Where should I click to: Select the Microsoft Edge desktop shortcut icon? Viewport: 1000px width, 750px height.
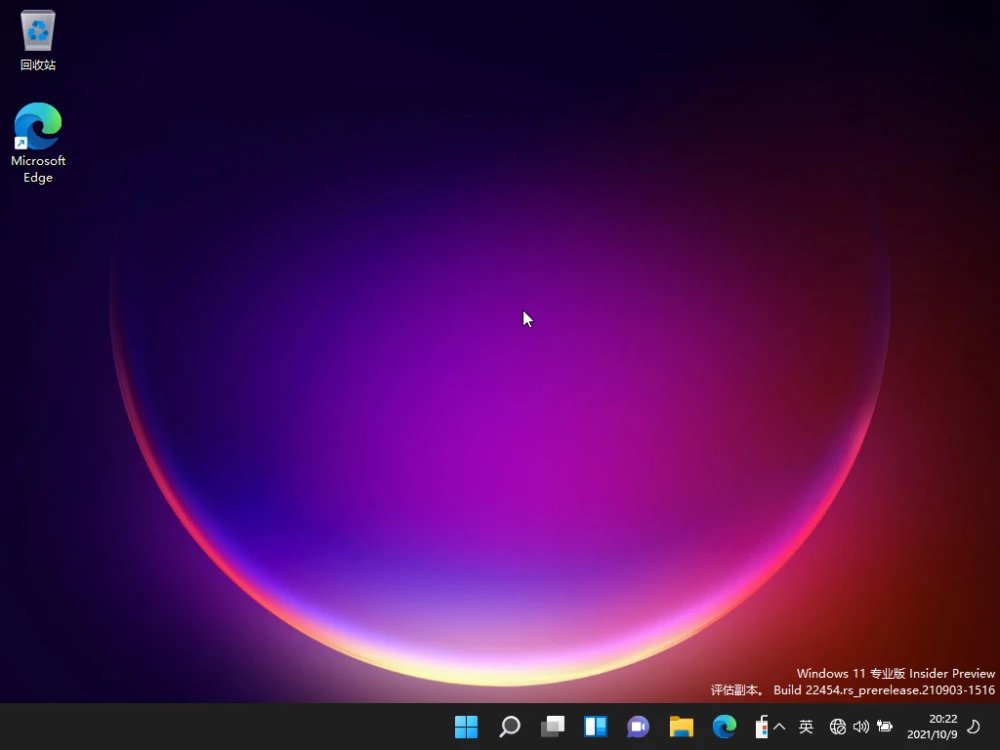38,127
